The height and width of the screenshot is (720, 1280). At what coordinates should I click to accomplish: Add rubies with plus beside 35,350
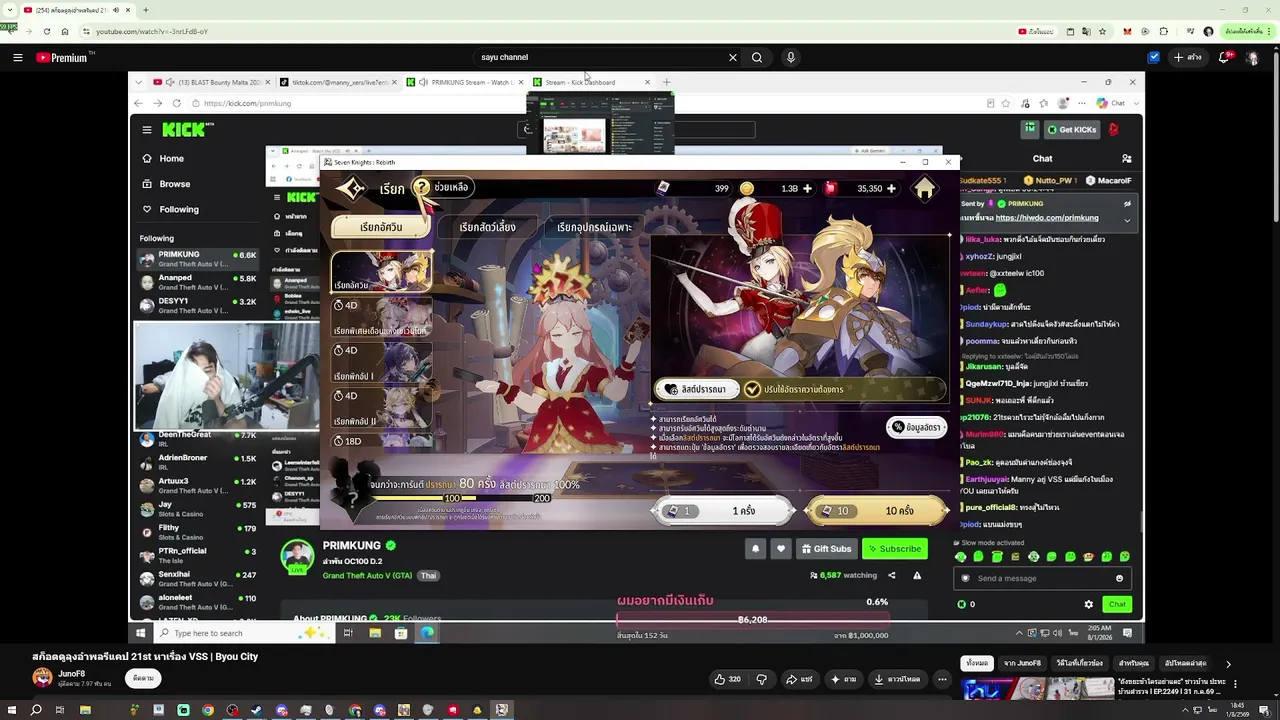point(891,188)
